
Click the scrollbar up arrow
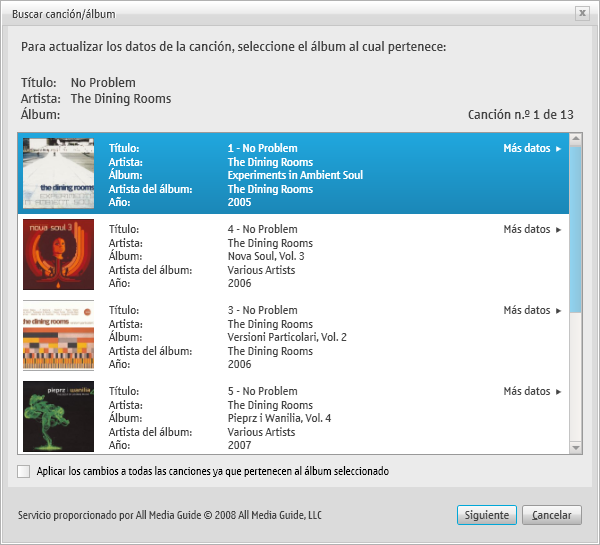click(x=576, y=139)
